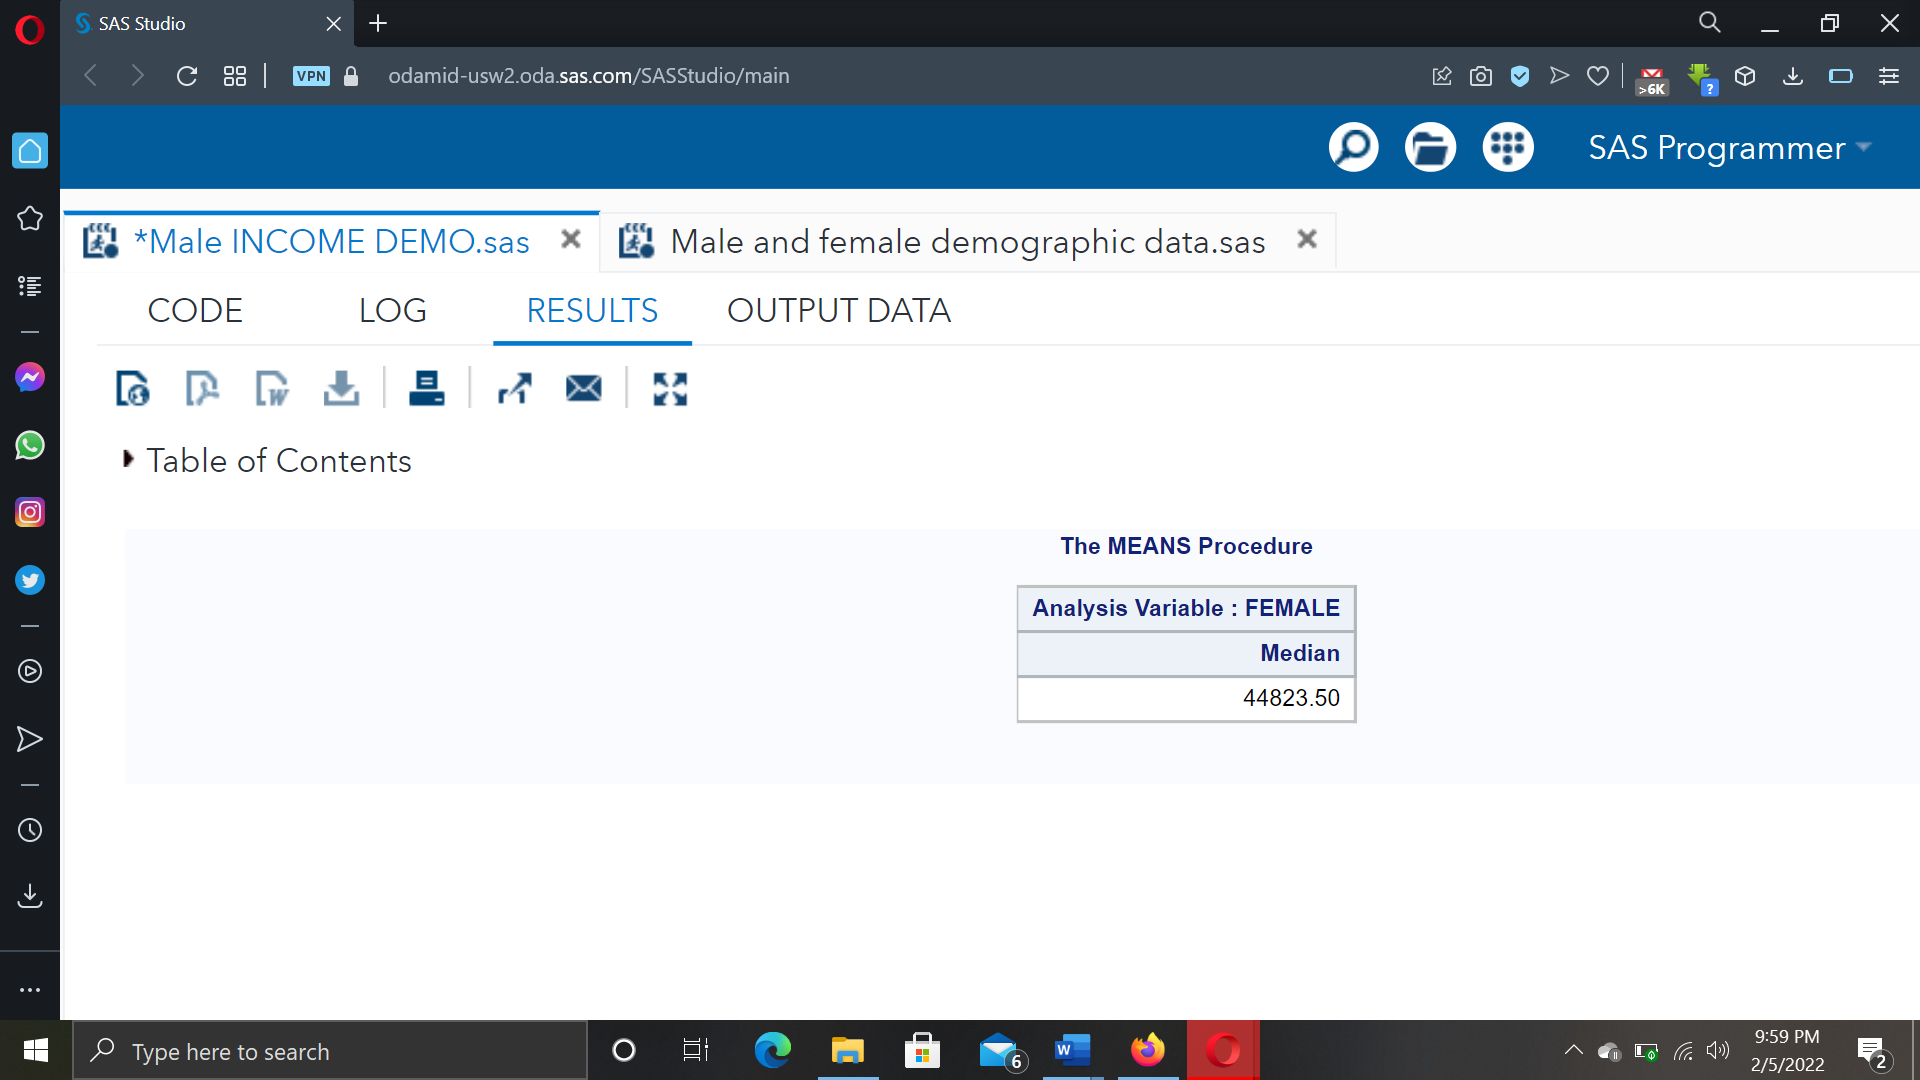Image resolution: width=1920 pixels, height=1080 pixels.
Task: Open the Male and female demographic data.sas tab
Action: (x=965, y=241)
